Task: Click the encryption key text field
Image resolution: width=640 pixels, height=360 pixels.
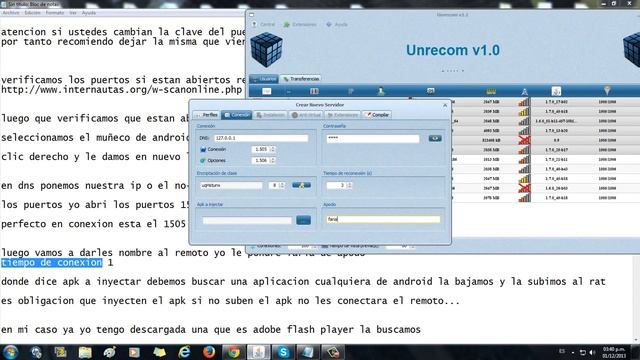Action: 231,185
